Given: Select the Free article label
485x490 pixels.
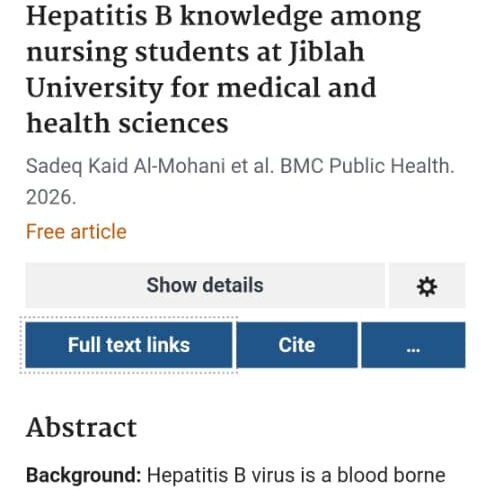Looking at the screenshot, I should coord(76,232).
